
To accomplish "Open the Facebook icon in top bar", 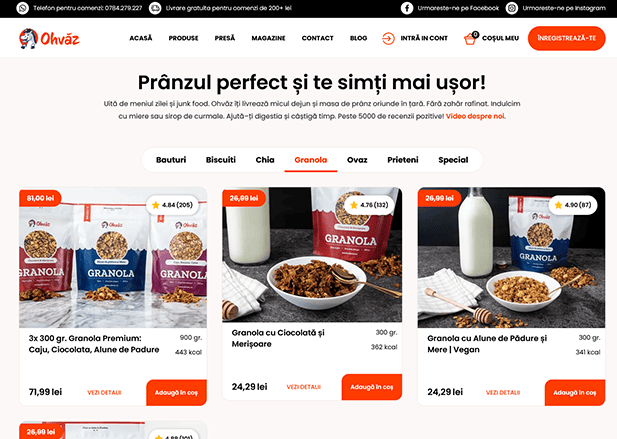I will click(x=407, y=8).
